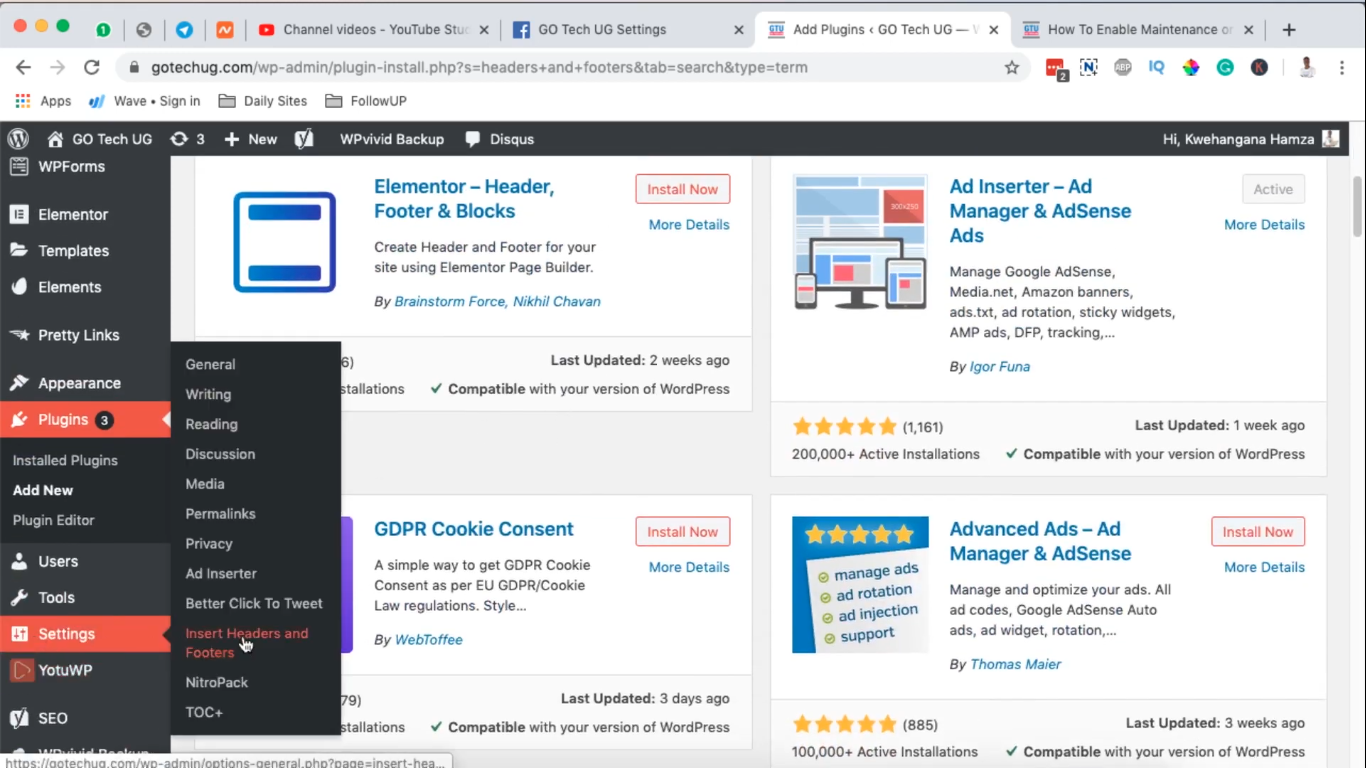
Task: Click the ABP adblock extension icon
Action: [1123, 68]
